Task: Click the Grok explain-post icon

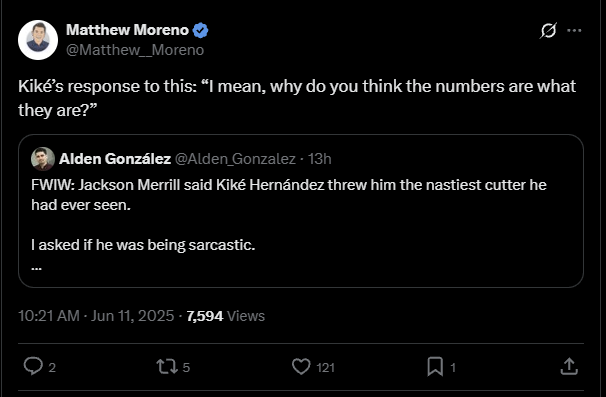Action: [548, 31]
